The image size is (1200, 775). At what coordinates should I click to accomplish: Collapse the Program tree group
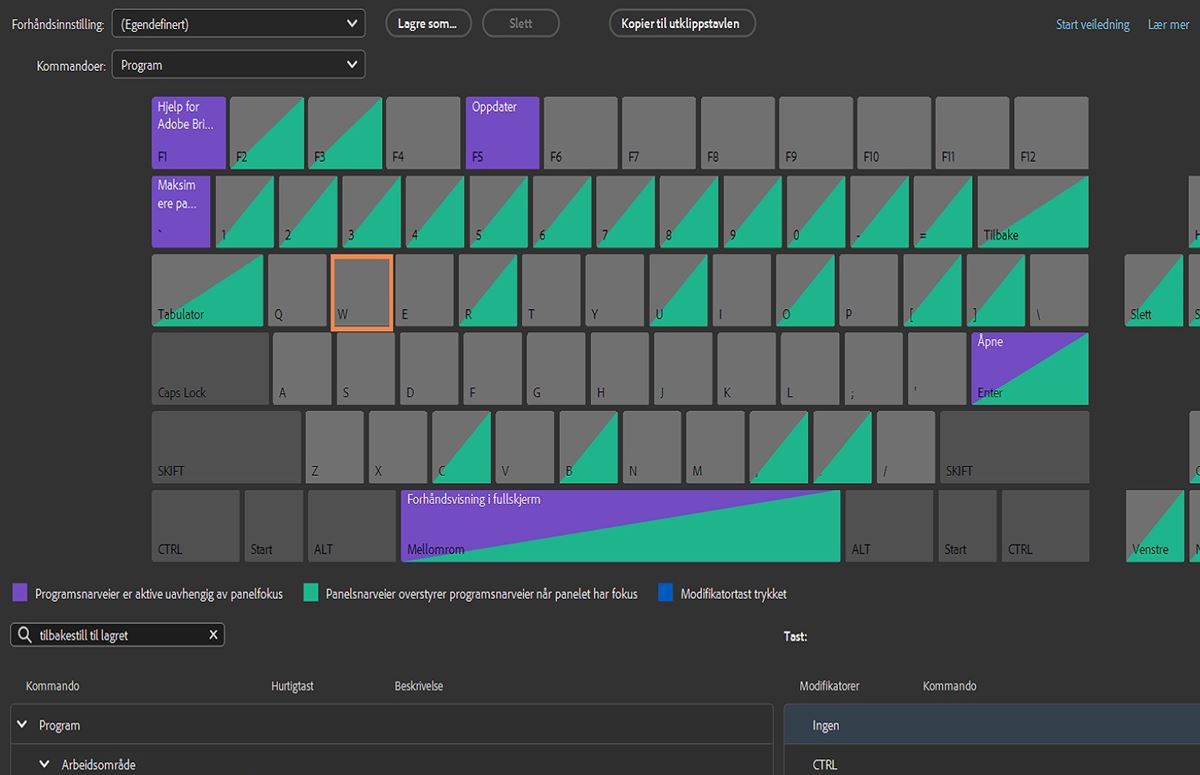tap(22, 724)
